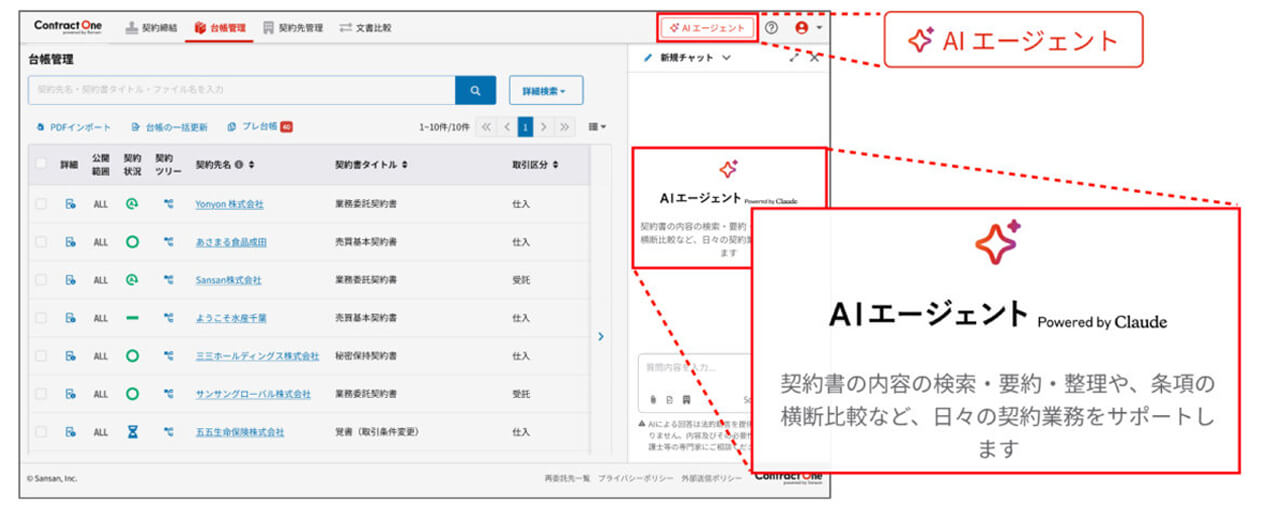Open the サンサングローバル株式会社 link
Viewport: 1280px width, 518px height.
[x=253, y=394]
